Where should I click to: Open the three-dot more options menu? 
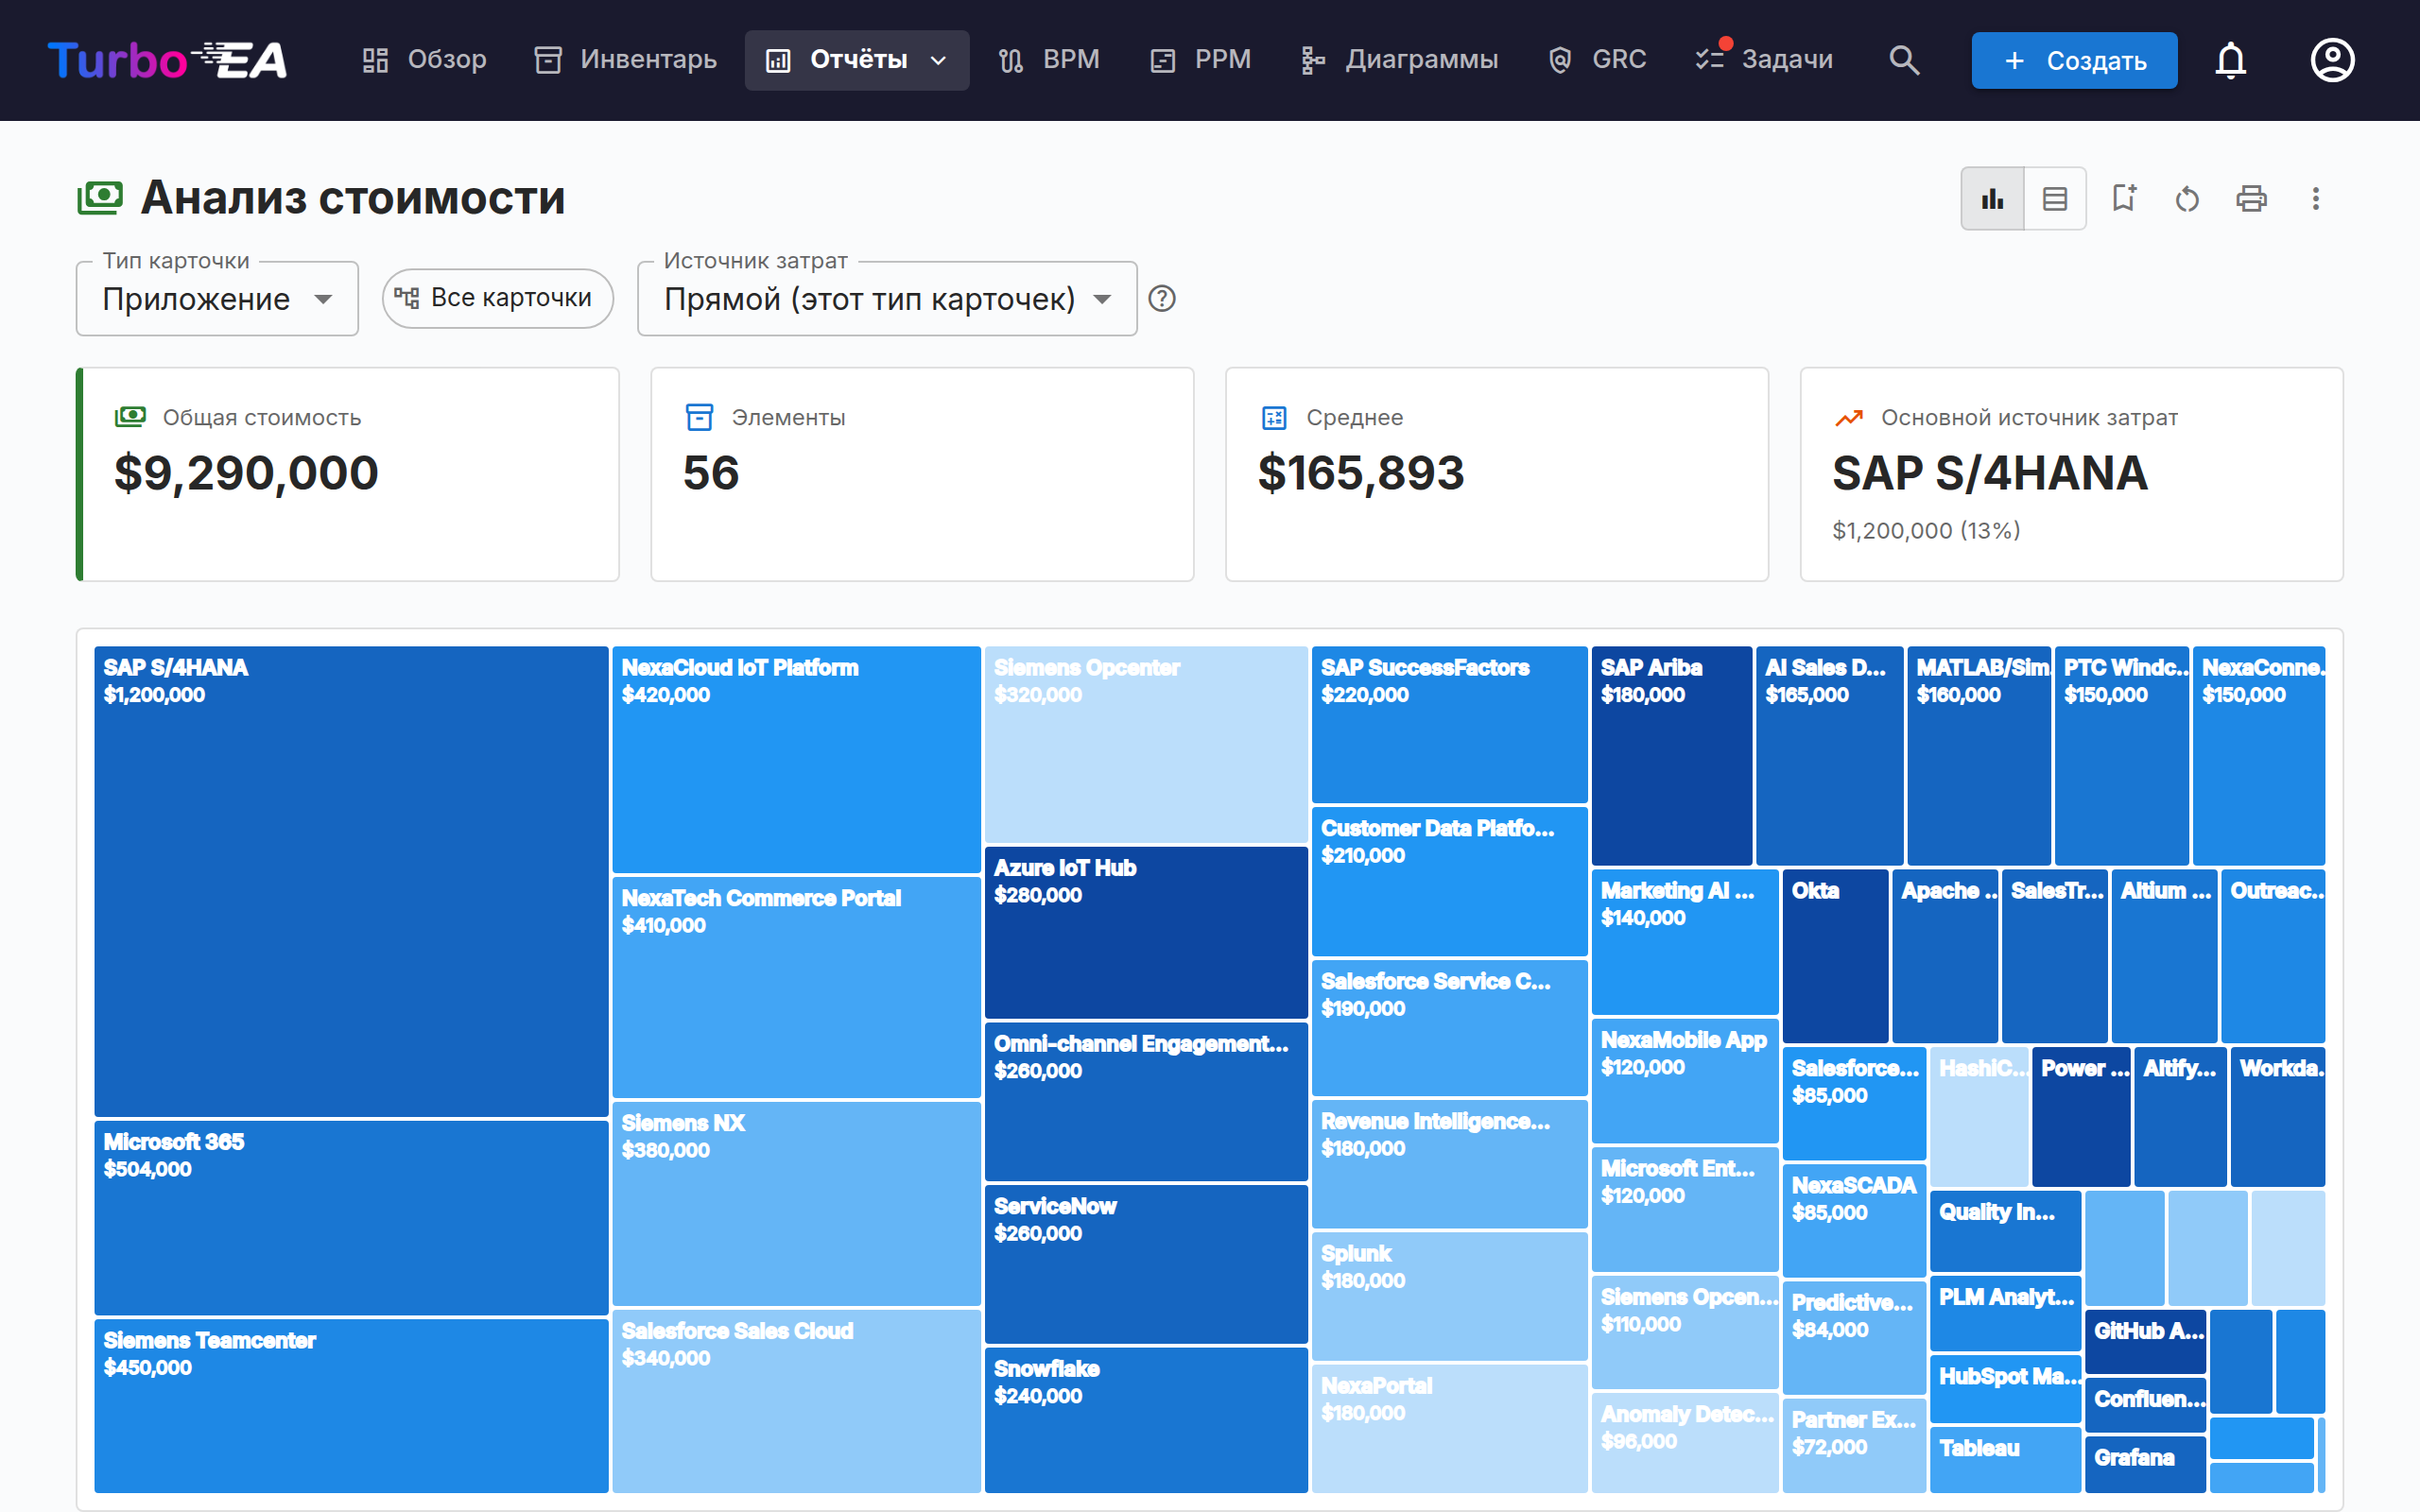[2315, 198]
